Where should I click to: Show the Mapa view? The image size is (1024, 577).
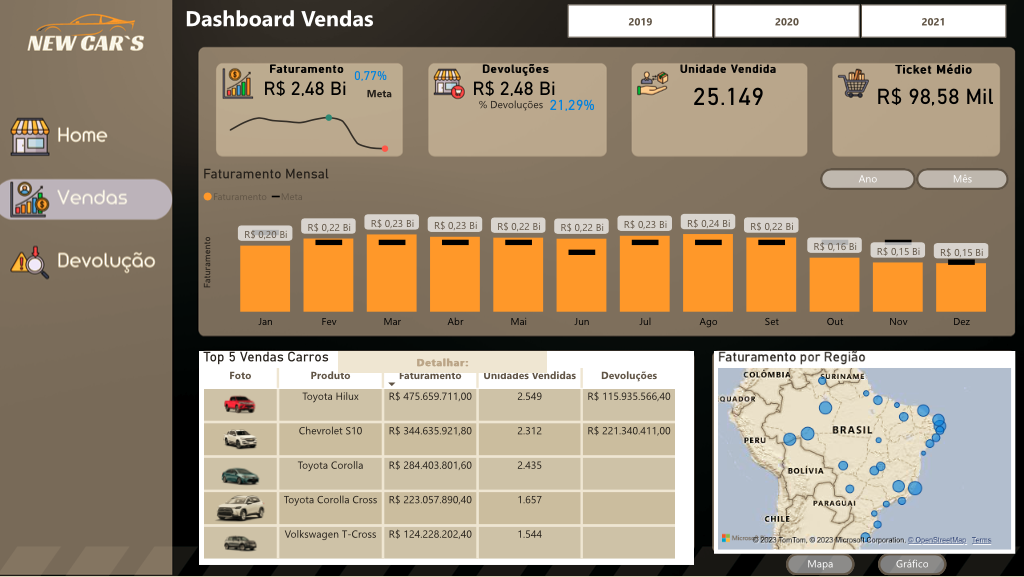[820, 564]
